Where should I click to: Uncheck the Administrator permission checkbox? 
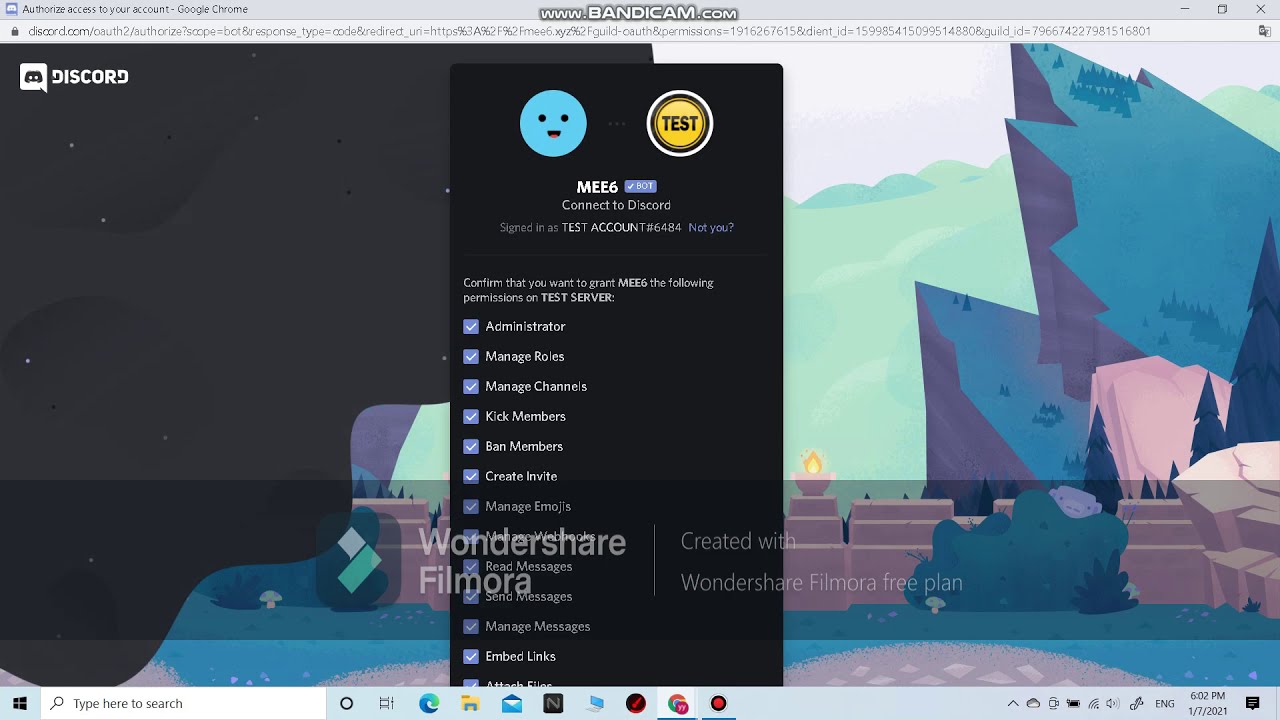[x=471, y=327]
